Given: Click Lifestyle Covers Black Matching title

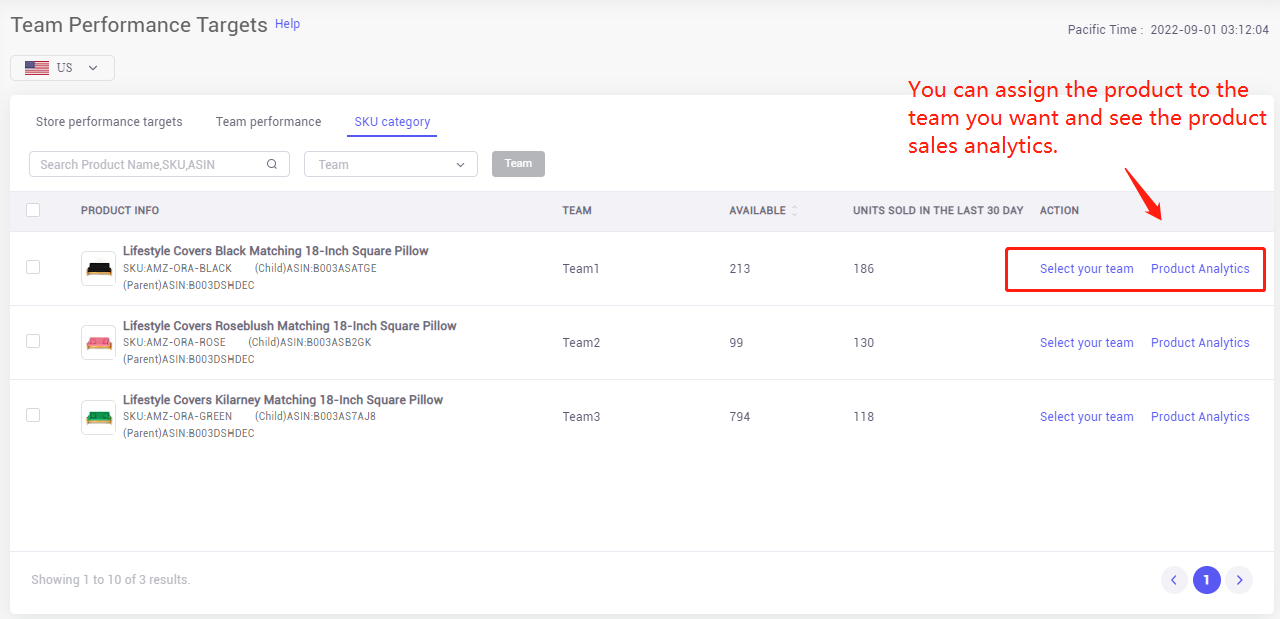Looking at the screenshot, I should click(276, 251).
